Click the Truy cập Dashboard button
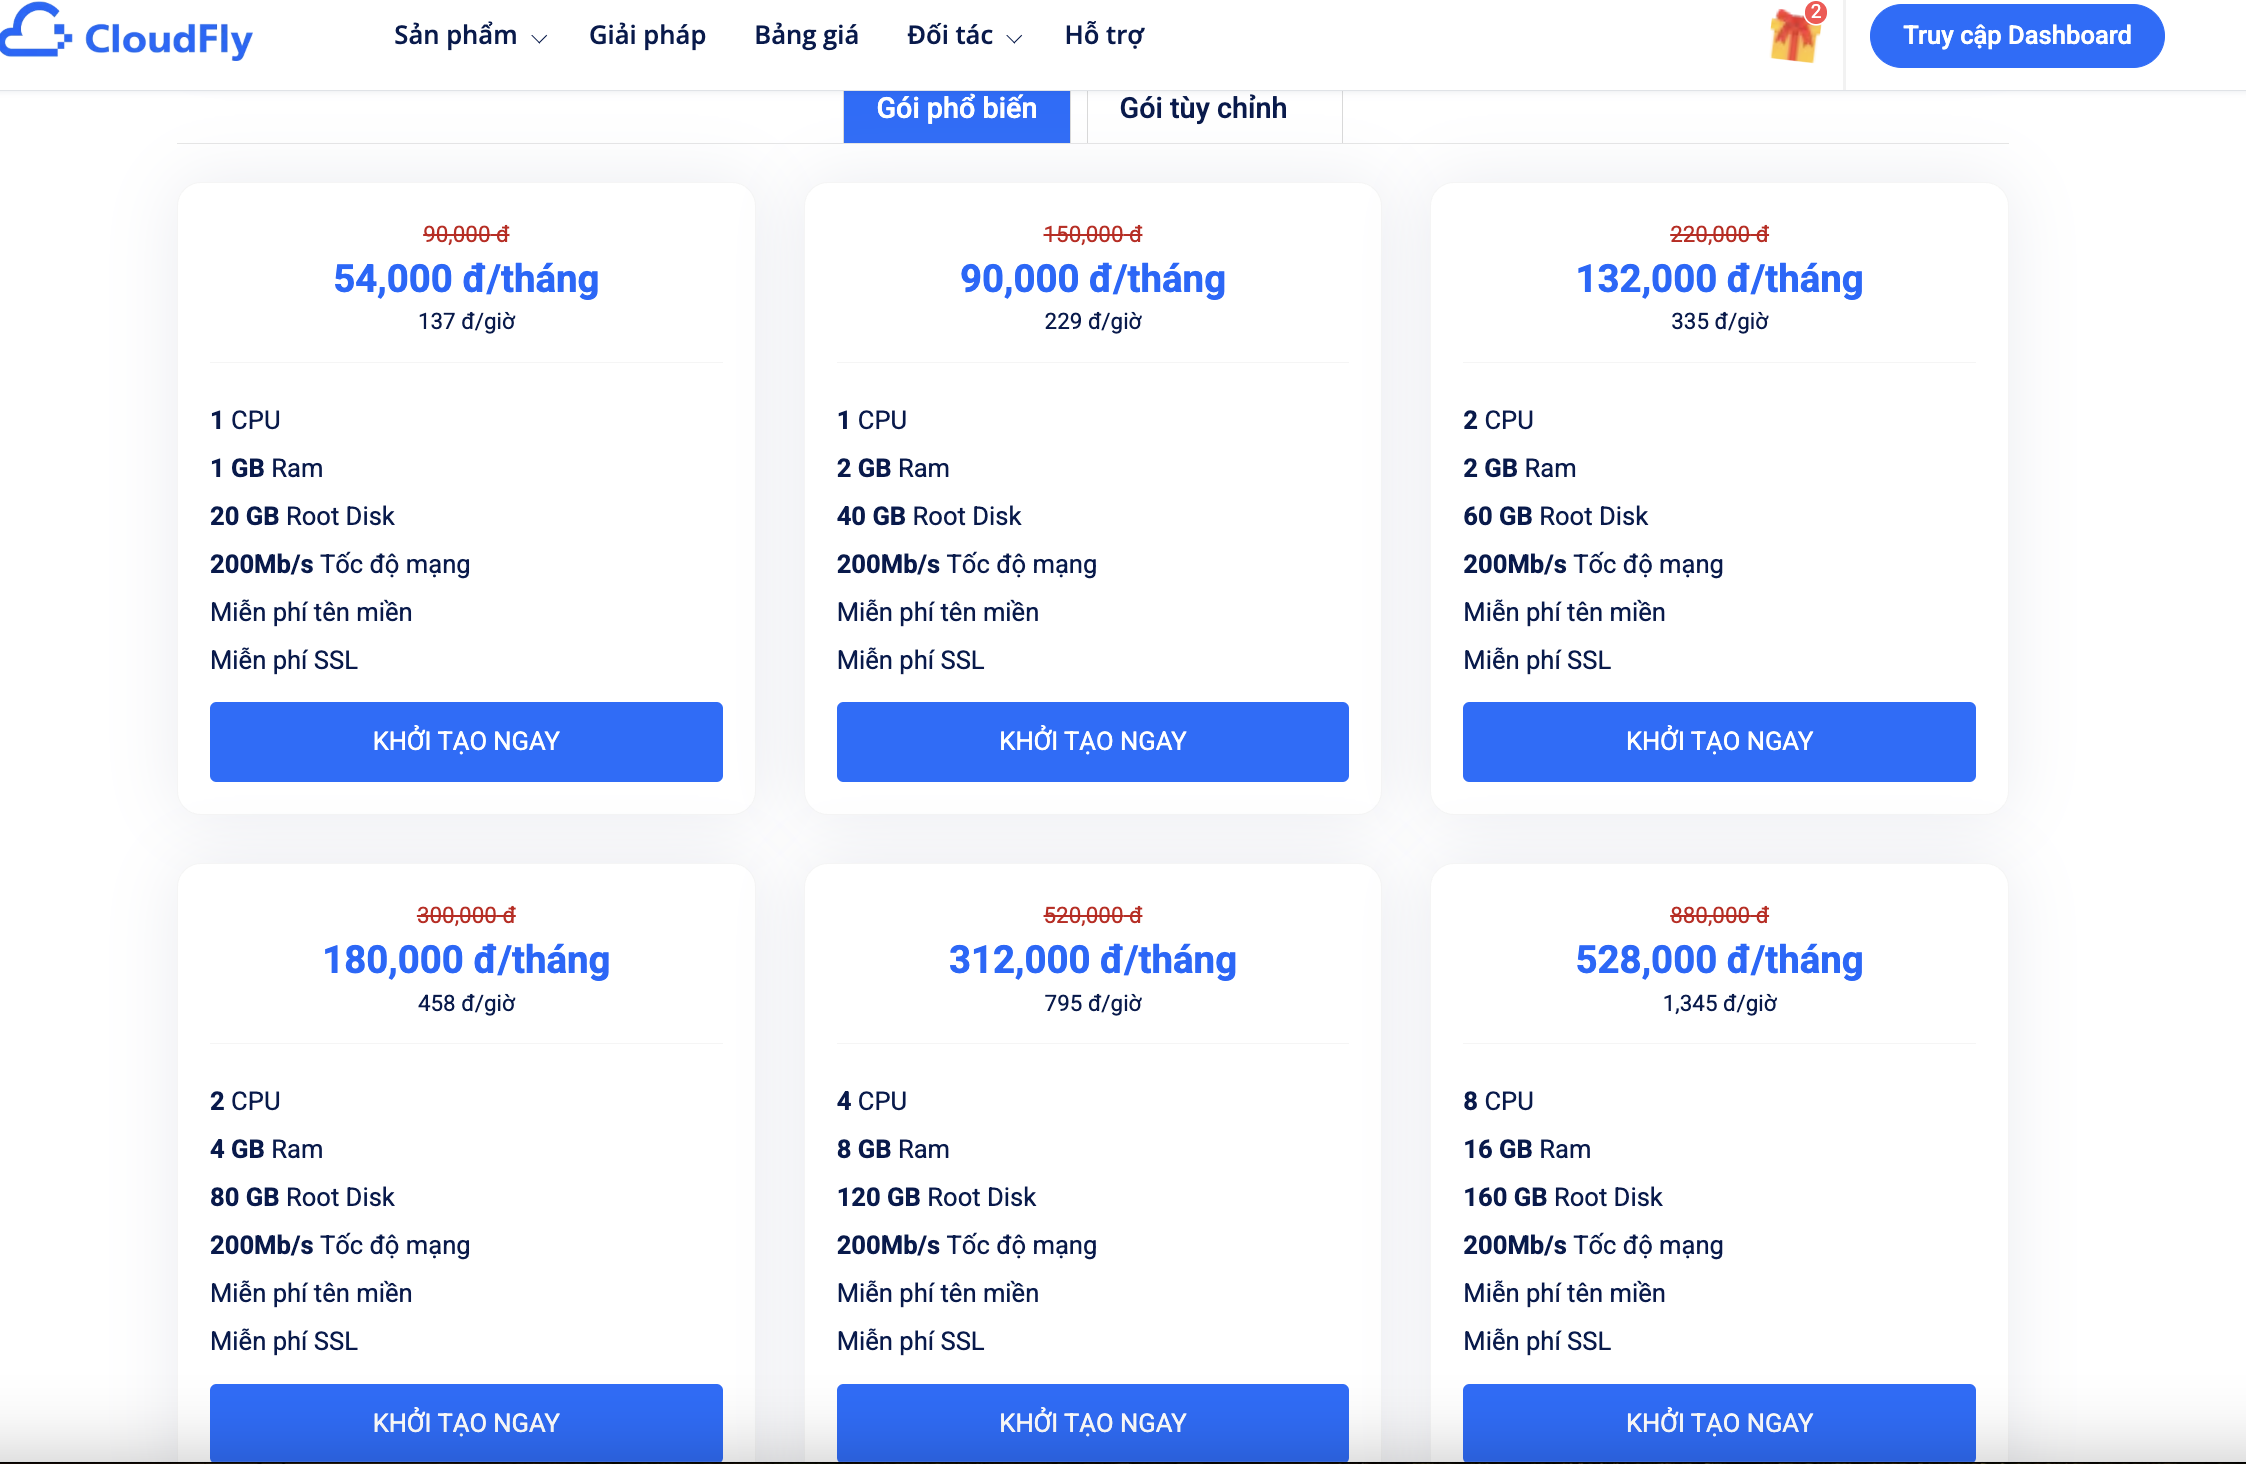 click(2017, 36)
